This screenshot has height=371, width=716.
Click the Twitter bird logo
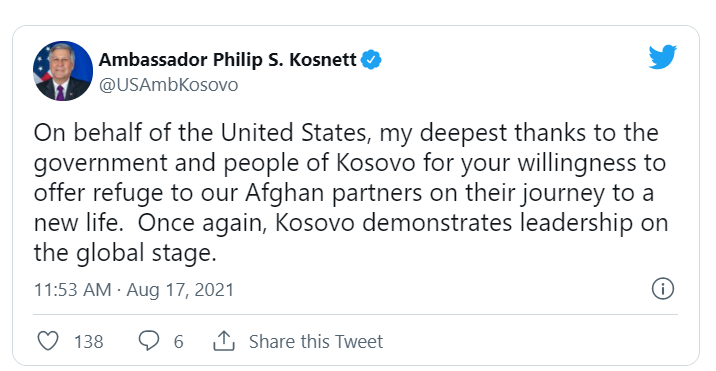(663, 57)
